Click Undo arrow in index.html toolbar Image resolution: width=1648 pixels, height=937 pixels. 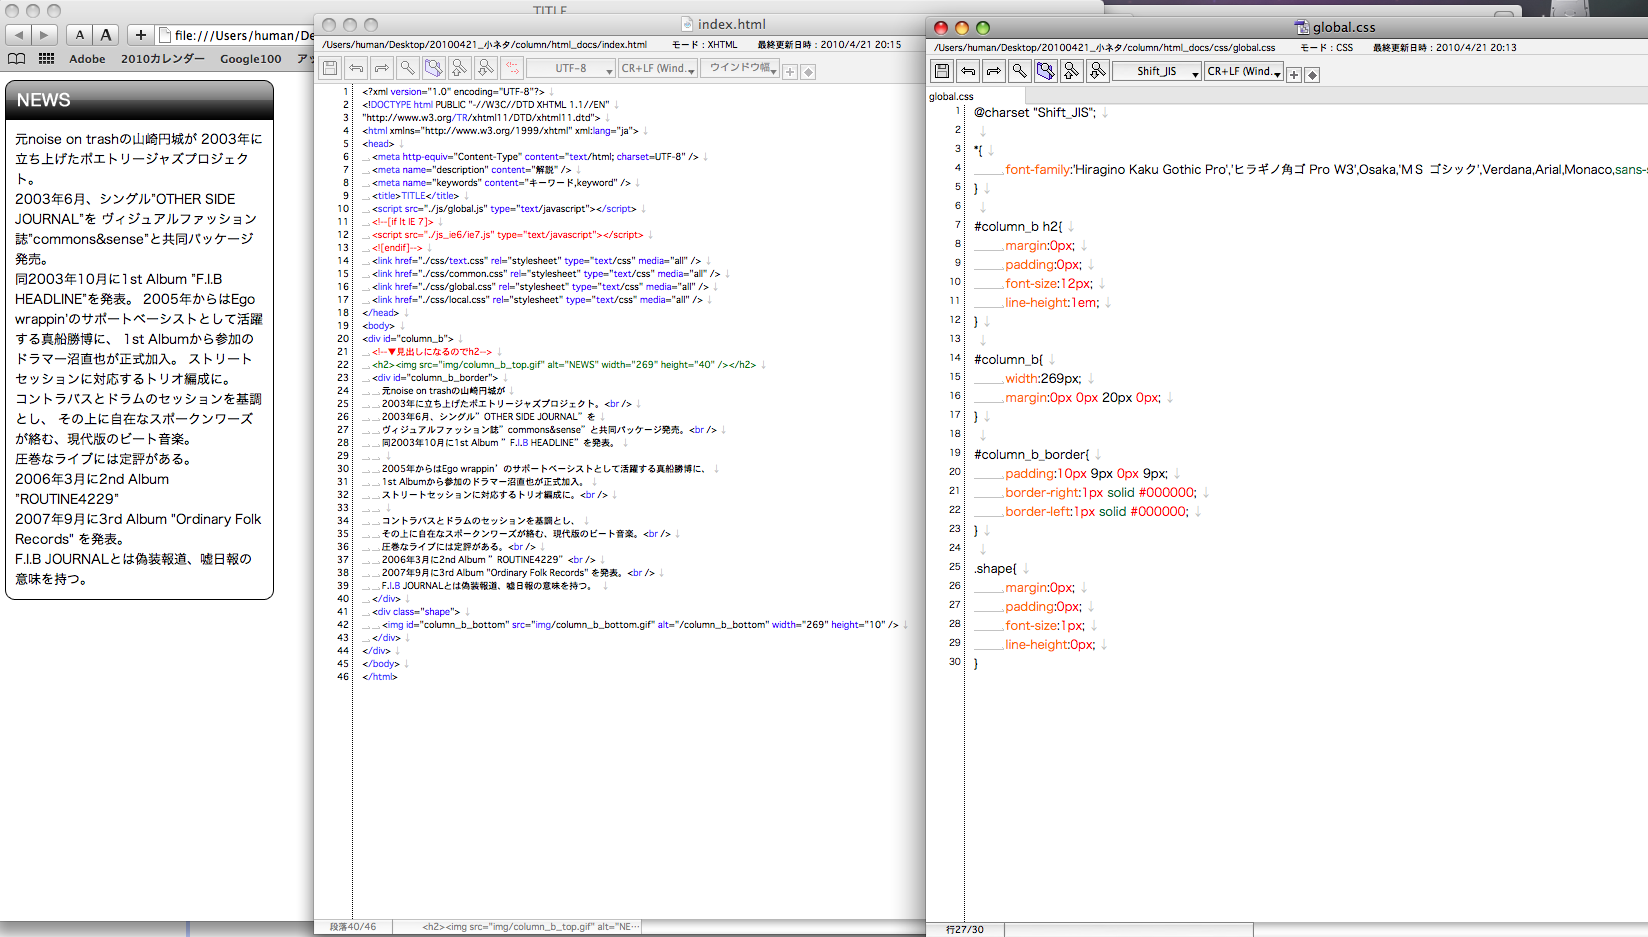click(356, 68)
